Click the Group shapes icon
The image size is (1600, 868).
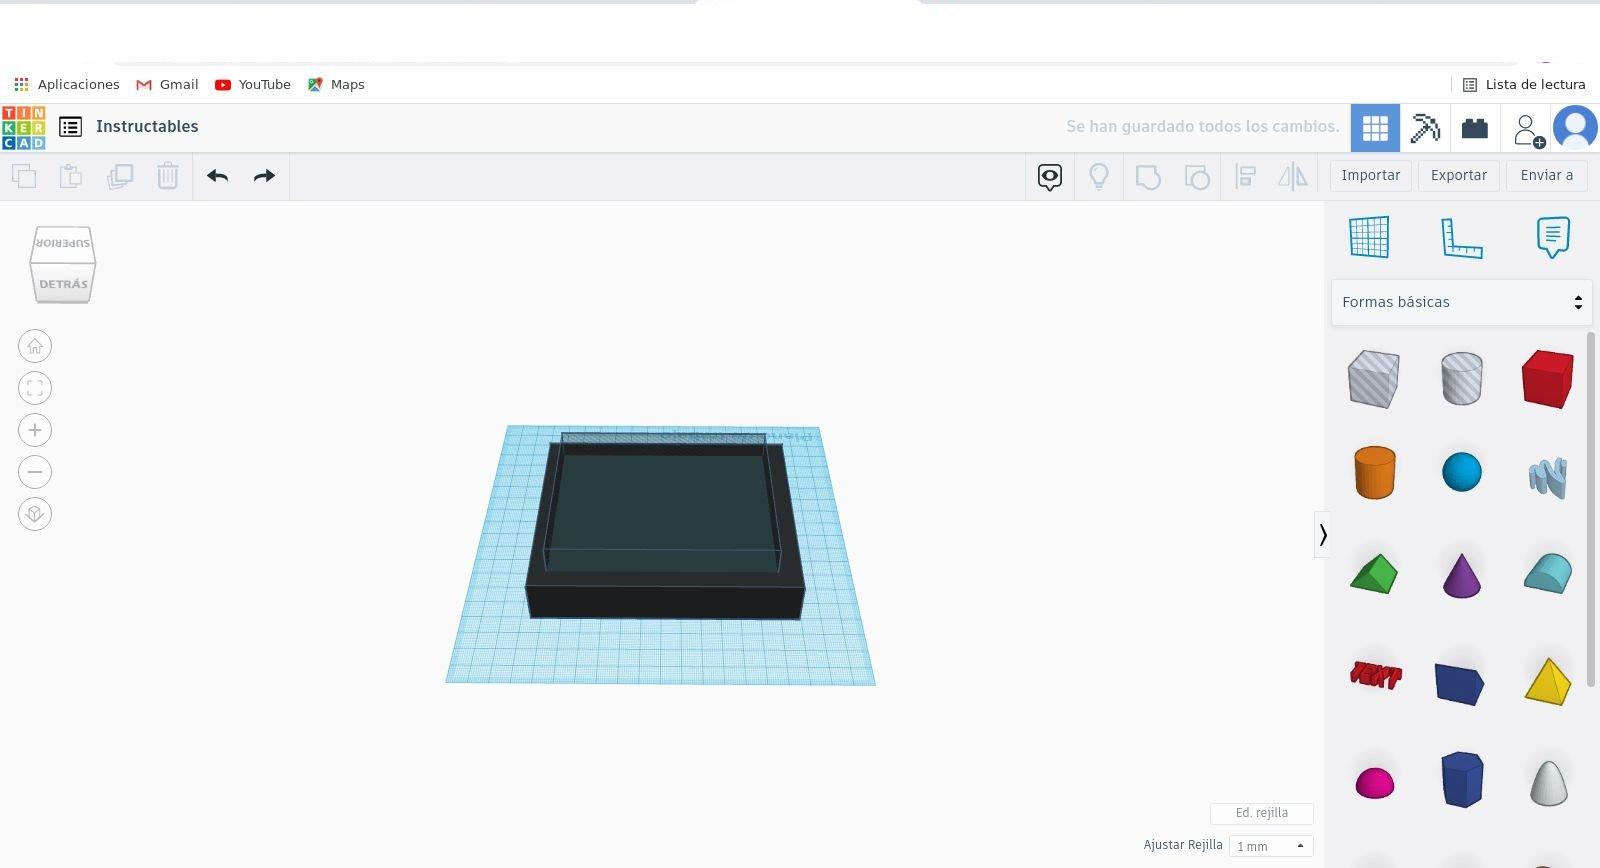[x=1148, y=177]
